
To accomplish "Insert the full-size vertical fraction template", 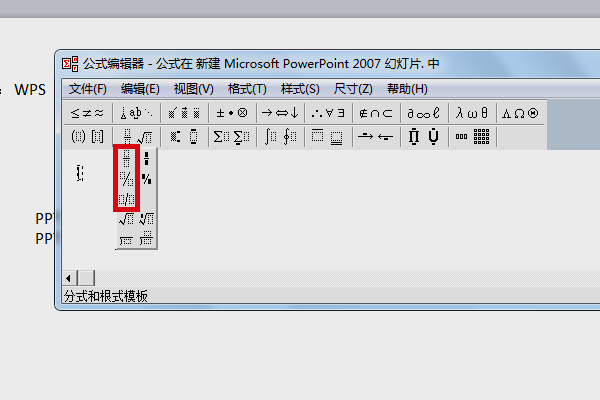I will [x=127, y=158].
